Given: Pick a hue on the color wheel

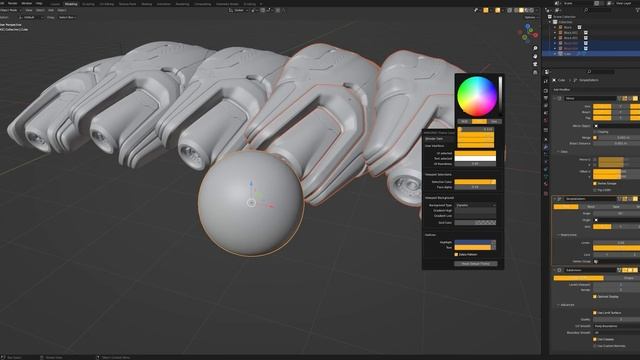Looking at the screenshot, I should click(x=476, y=96).
